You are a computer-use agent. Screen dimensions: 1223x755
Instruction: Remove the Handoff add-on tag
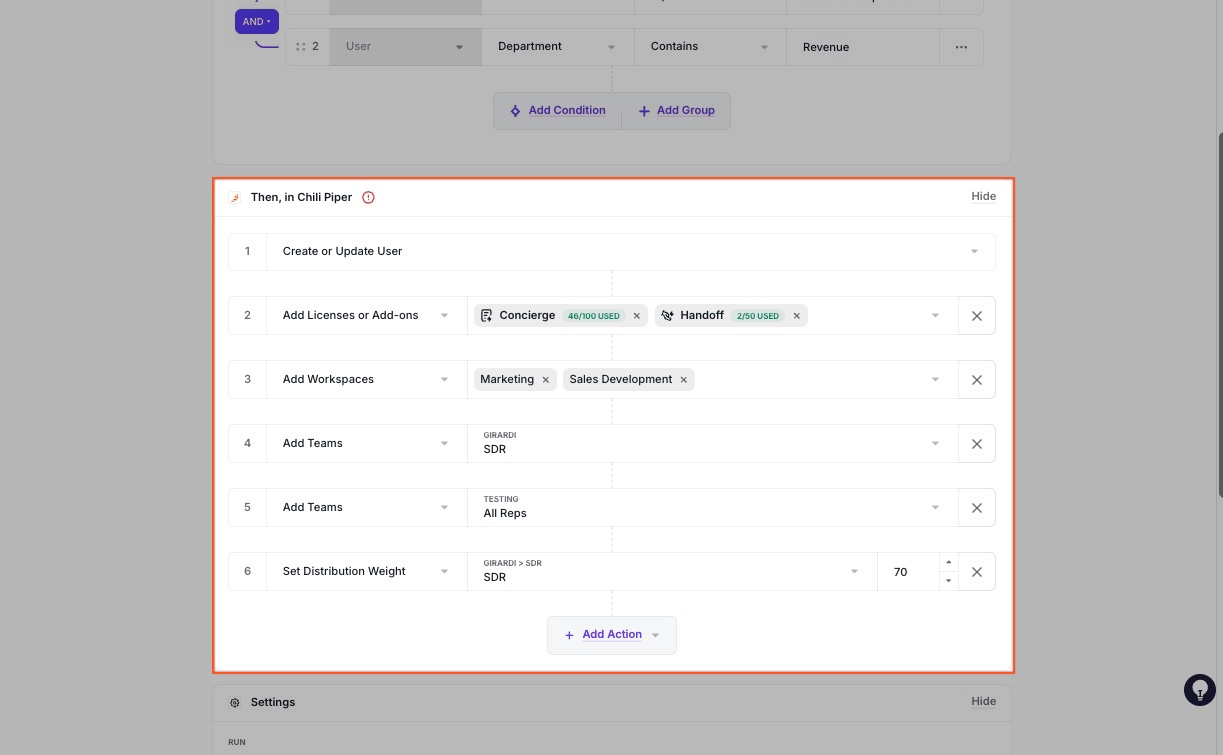(x=797, y=316)
